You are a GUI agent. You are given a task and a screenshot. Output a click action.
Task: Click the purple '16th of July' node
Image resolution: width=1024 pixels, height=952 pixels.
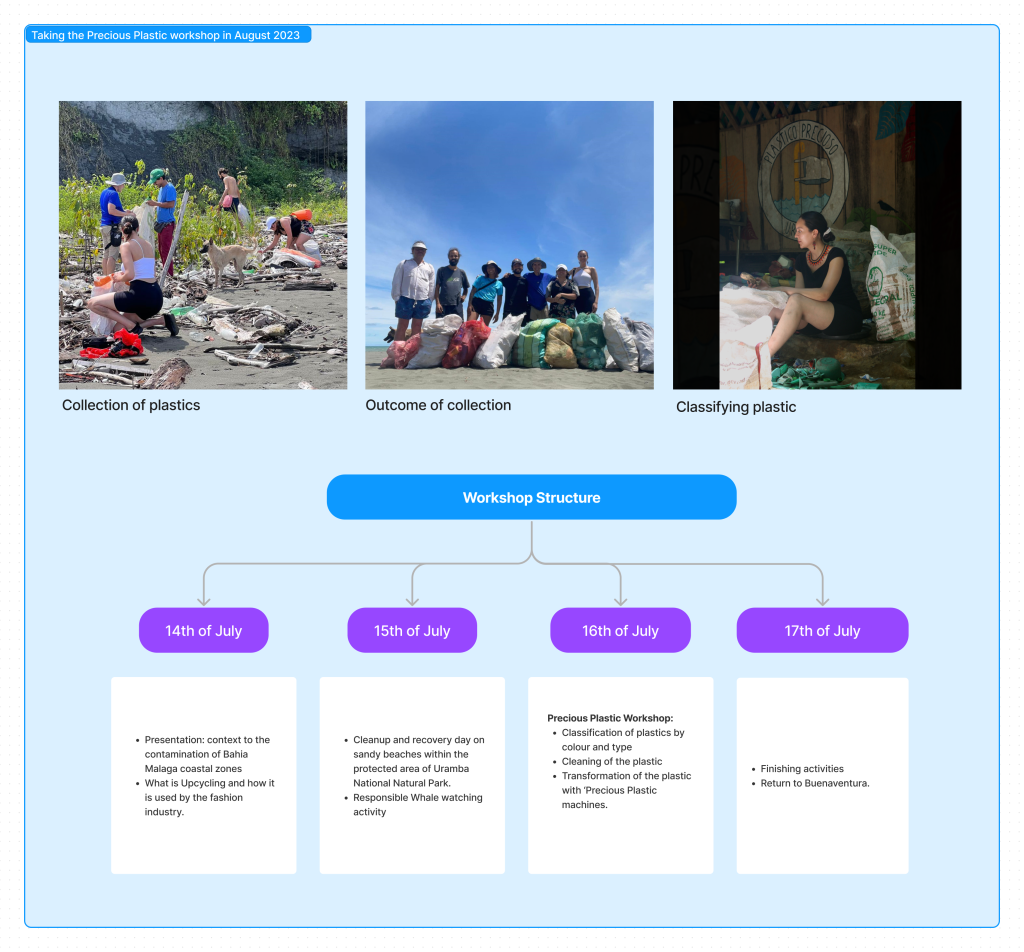[620, 631]
